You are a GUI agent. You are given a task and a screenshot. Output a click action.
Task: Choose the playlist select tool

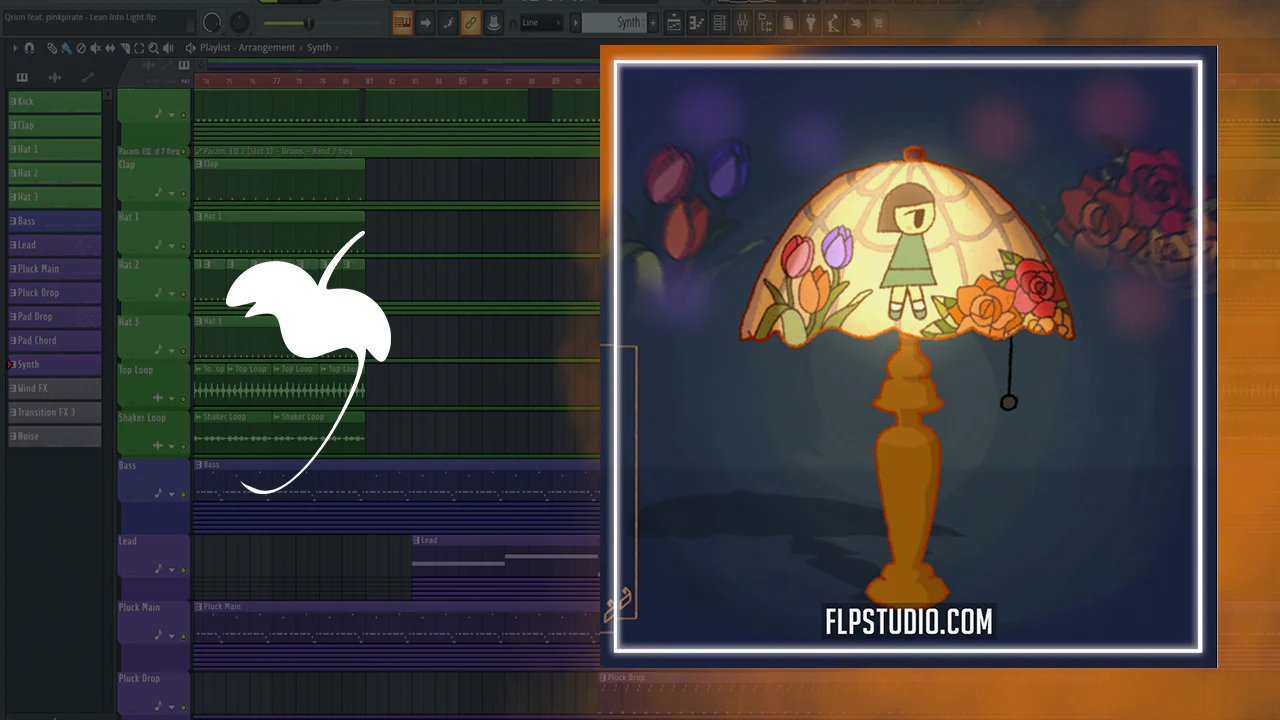coord(139,47)
